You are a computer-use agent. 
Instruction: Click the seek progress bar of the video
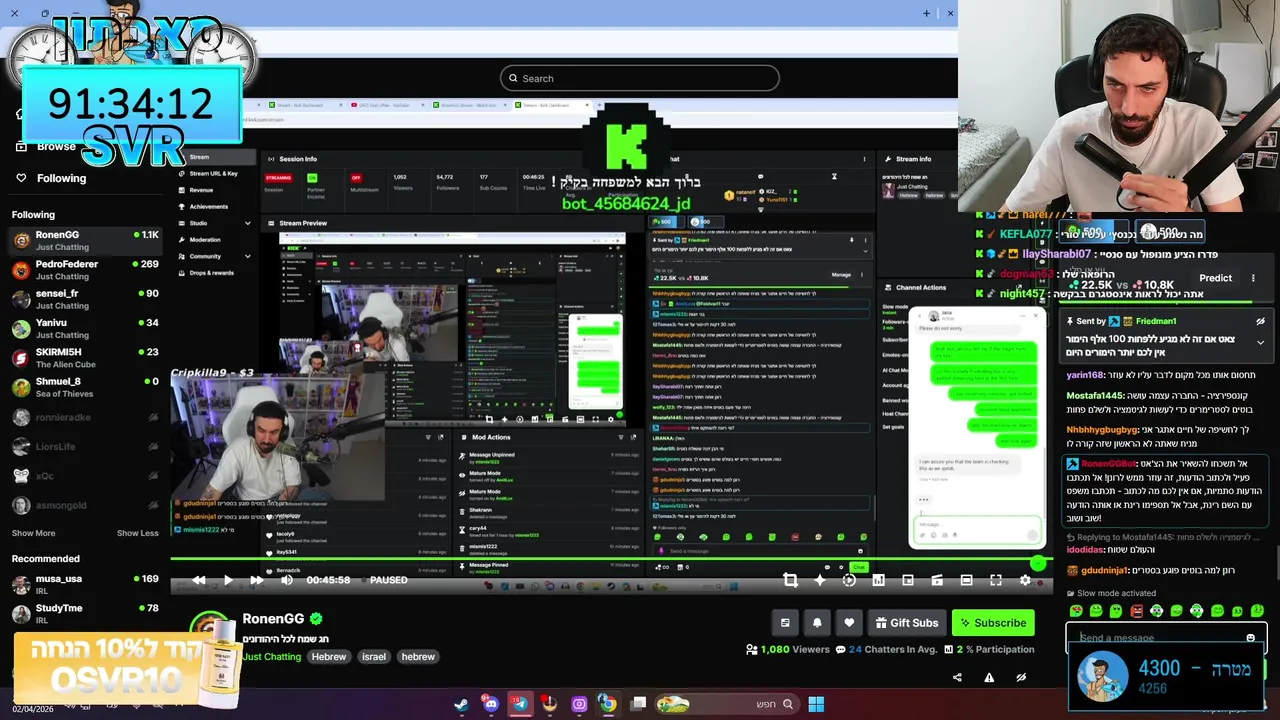coord(612,560)
